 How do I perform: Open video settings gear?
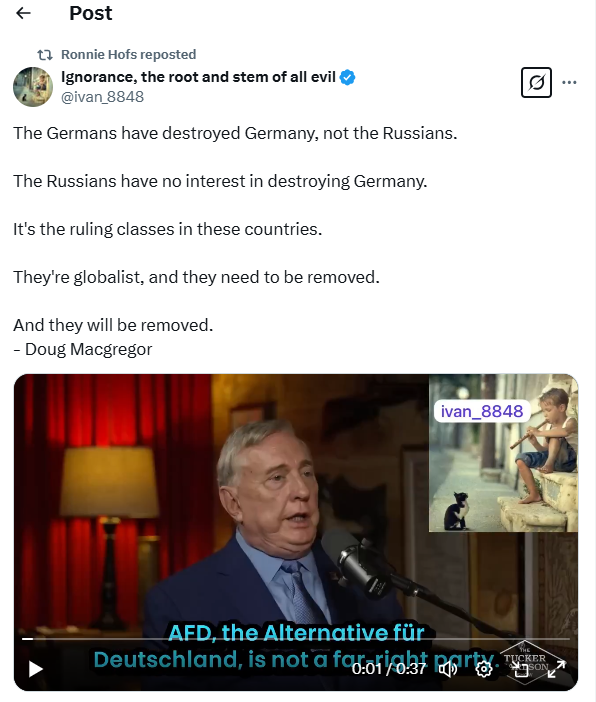(484, 669)
